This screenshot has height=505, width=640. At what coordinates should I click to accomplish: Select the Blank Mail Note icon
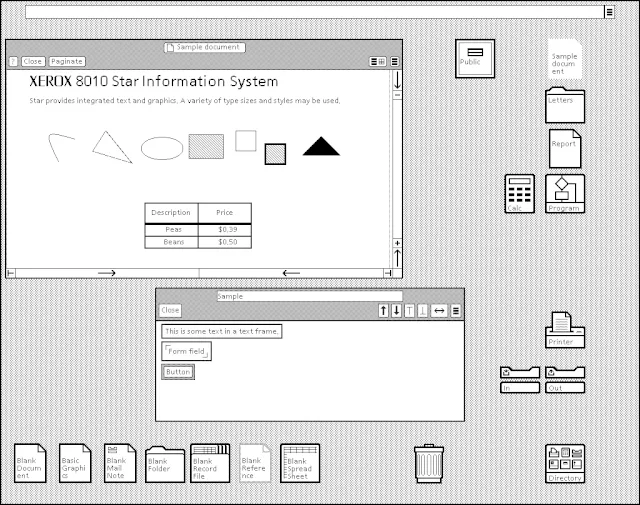[120, 463]
